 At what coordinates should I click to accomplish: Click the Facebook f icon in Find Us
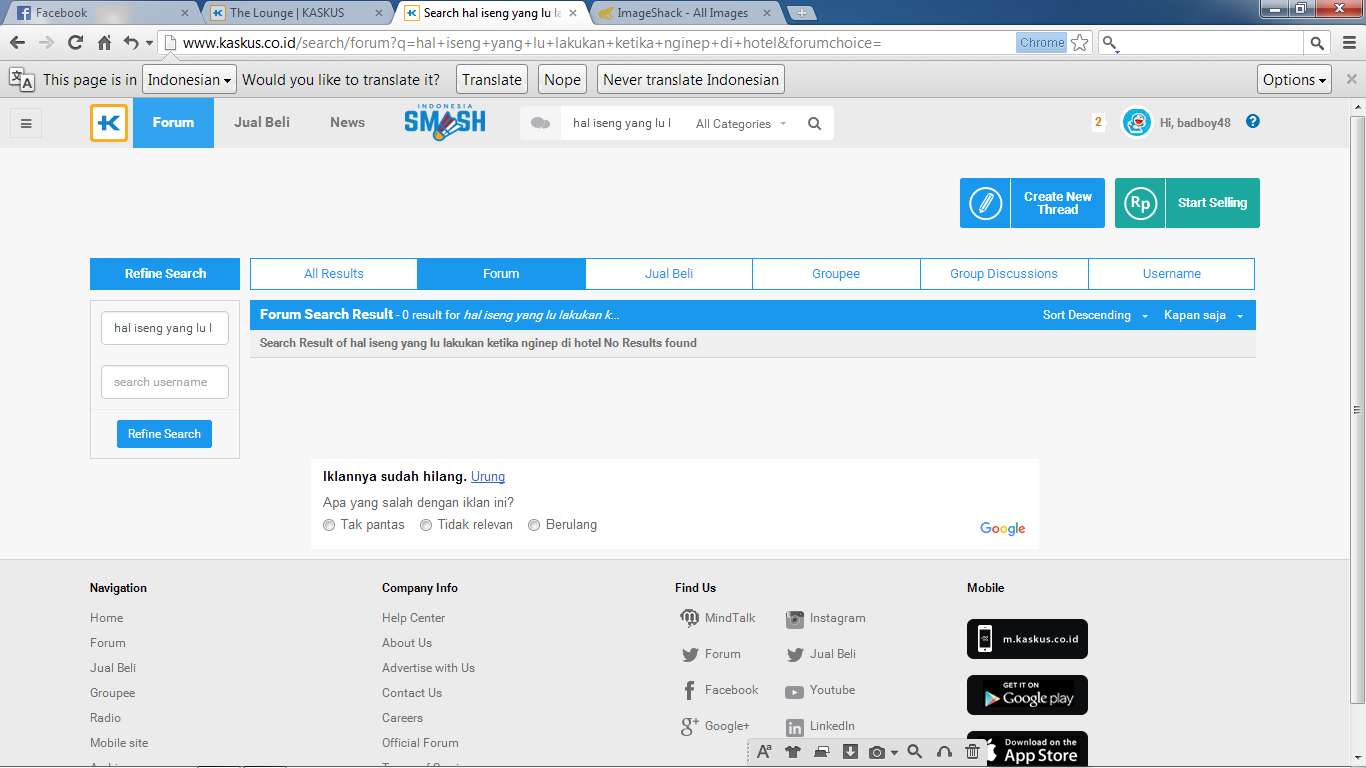pyautogui.click(x=689, y=690)
